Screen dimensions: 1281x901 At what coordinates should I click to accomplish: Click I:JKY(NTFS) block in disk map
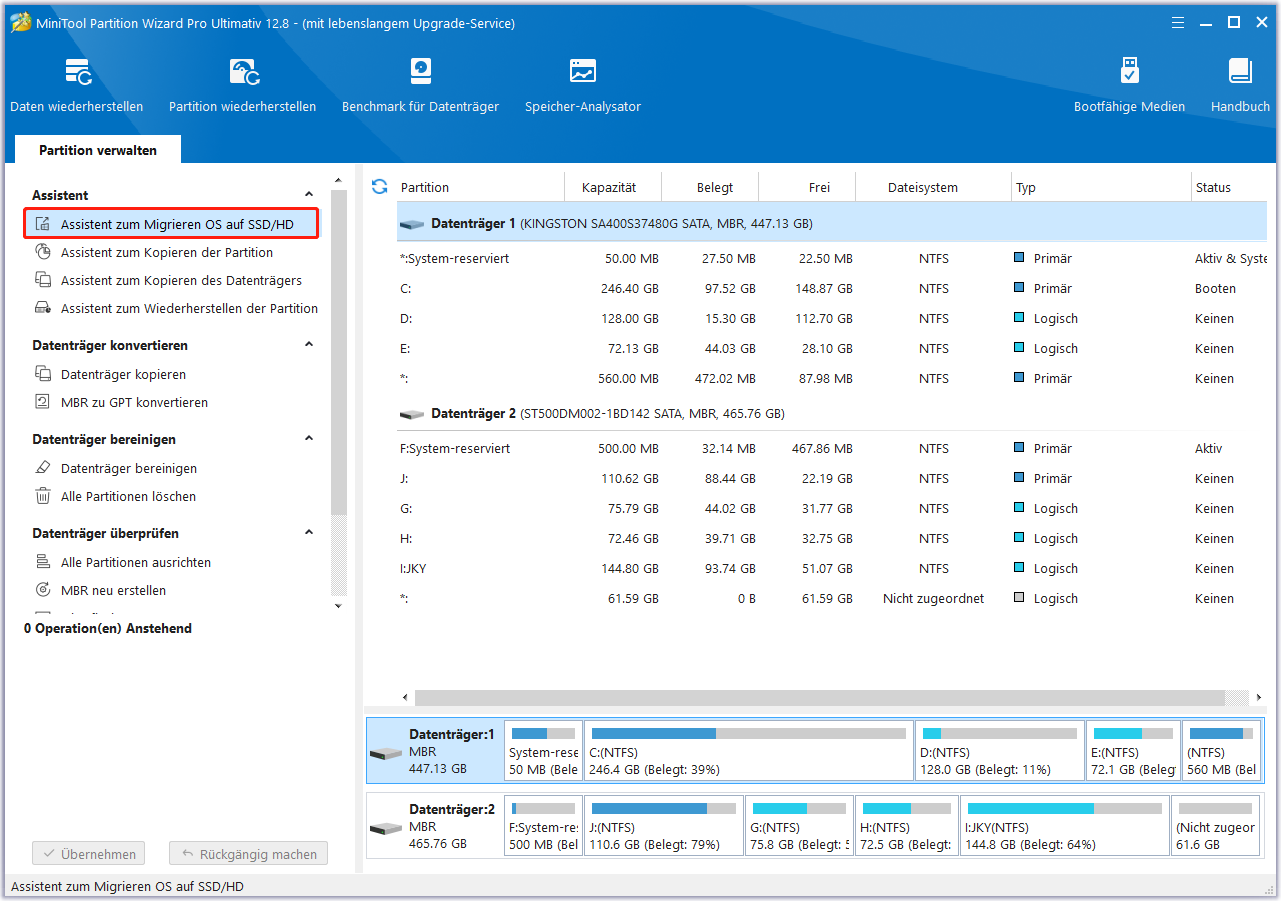(x=1065, y=826)
